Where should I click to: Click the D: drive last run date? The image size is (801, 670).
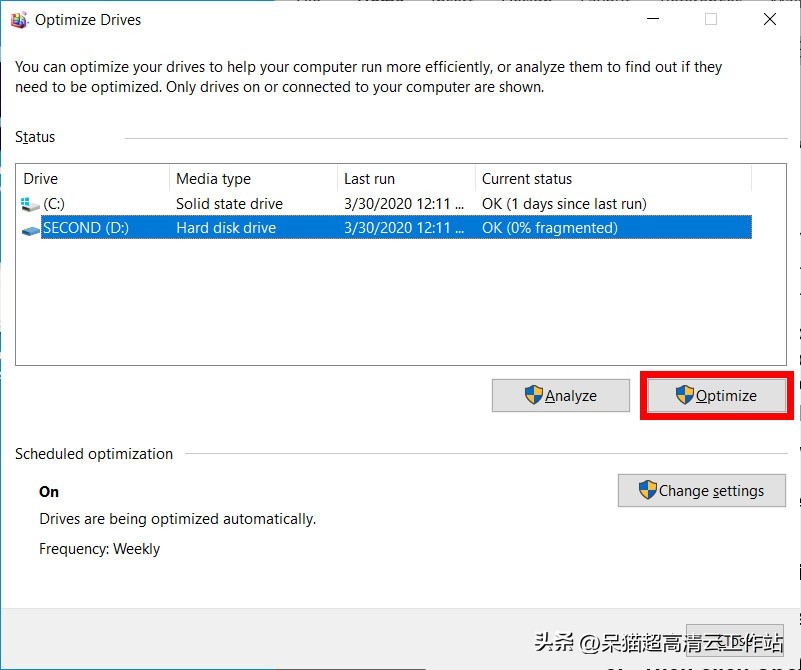(404, 228)
